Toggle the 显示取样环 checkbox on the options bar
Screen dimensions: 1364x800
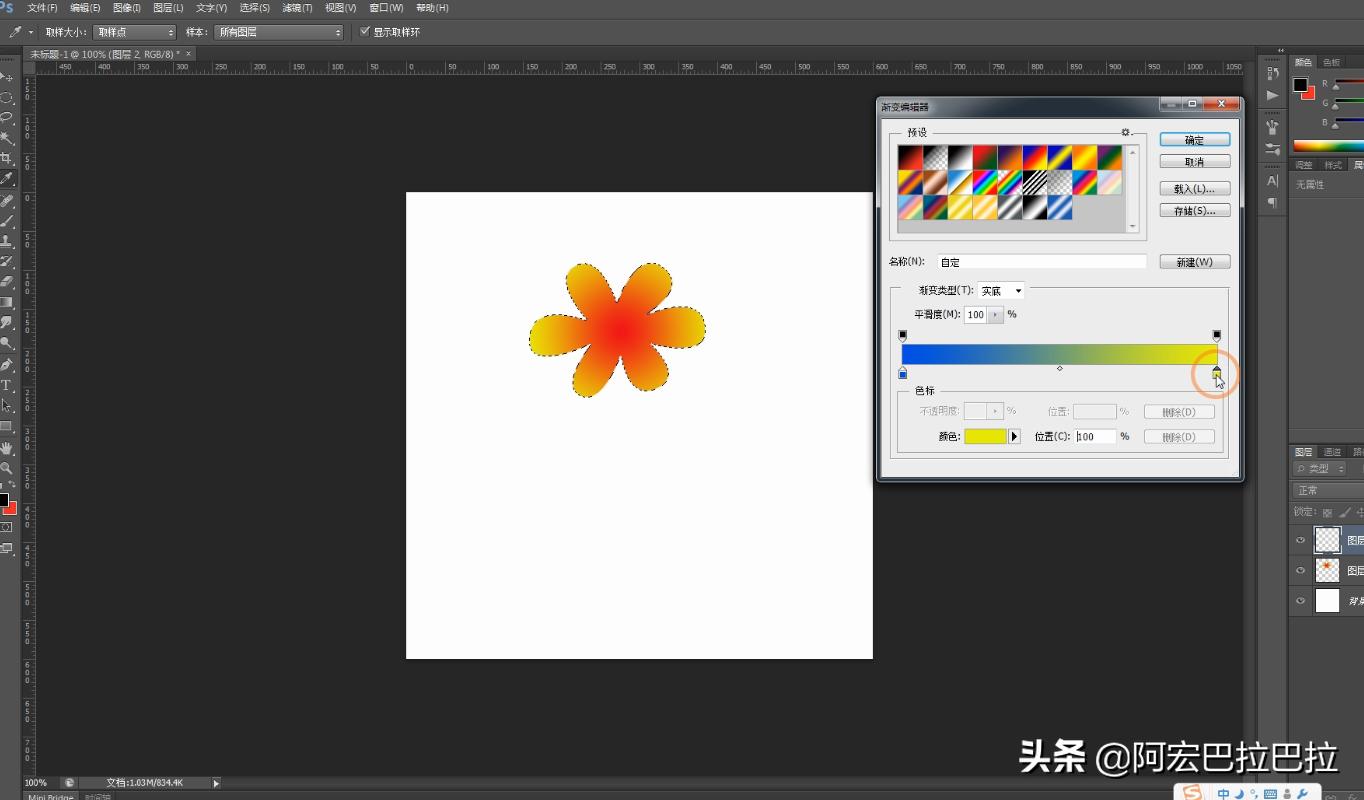365,31
